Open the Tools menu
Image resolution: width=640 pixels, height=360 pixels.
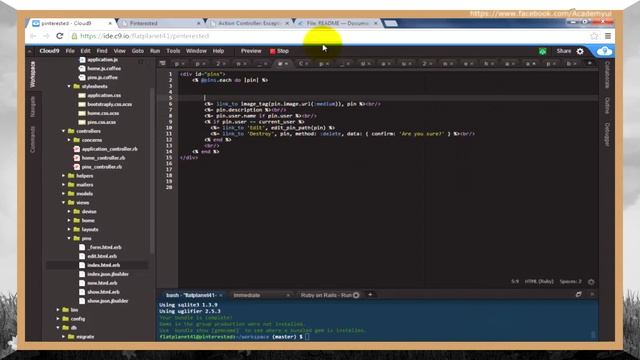pos(173,51)
